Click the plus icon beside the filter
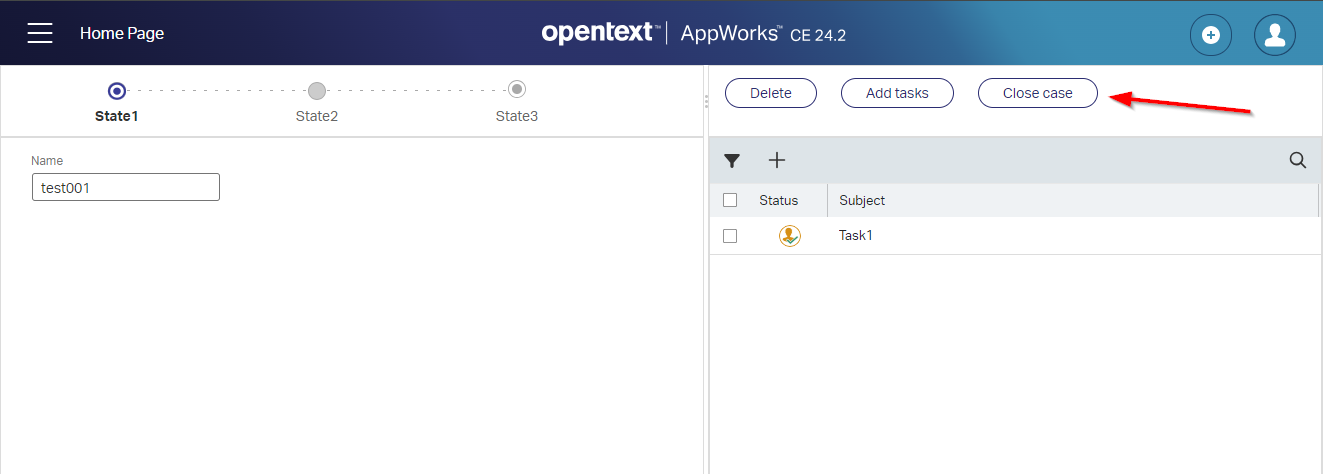 [777, 160]
